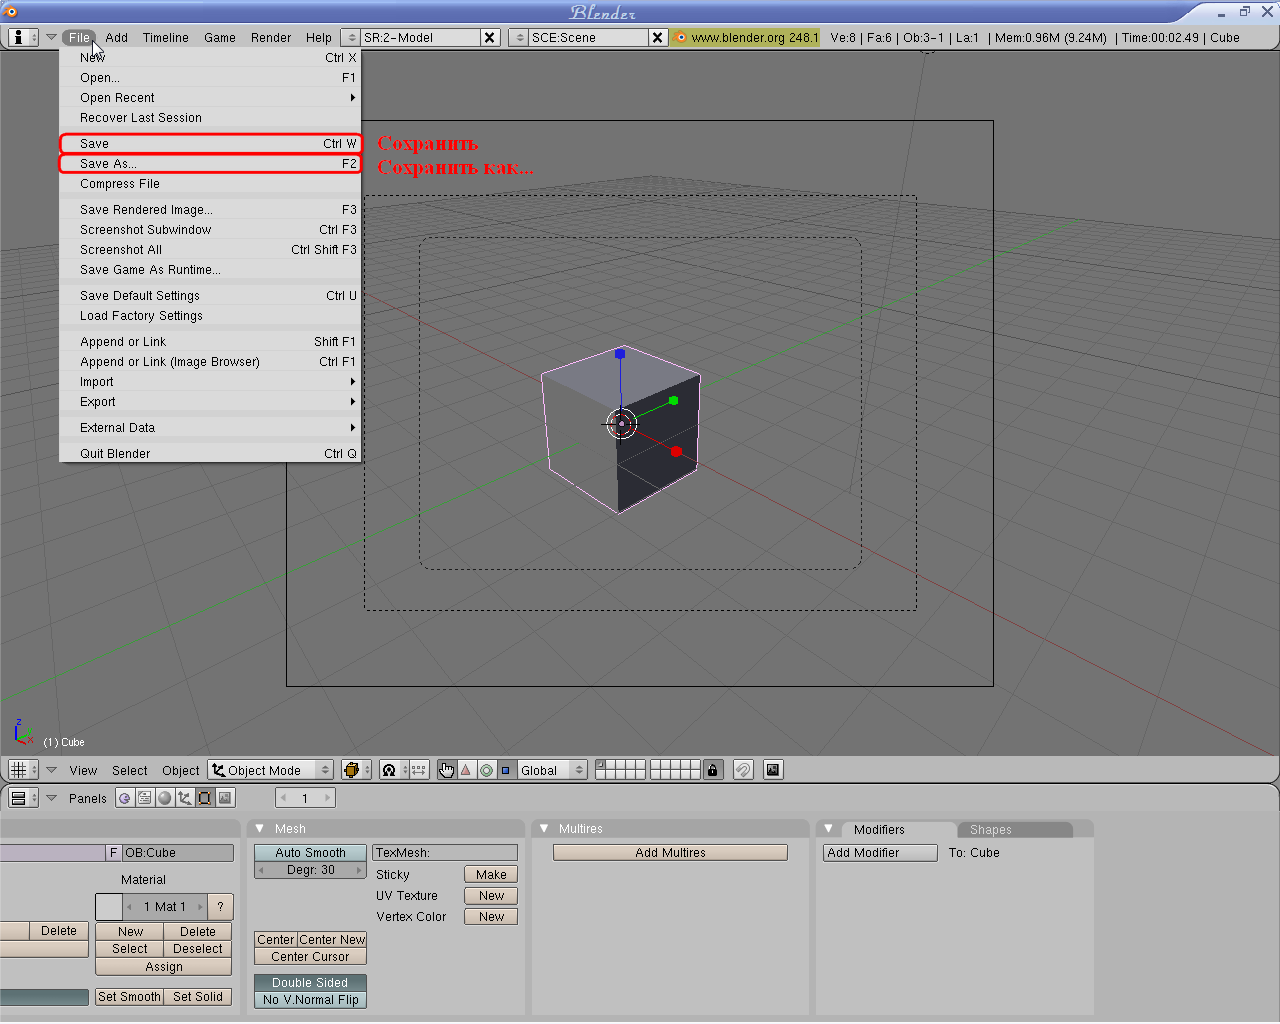
Task: Click the translate manipulator triangle icon
Action: click(466, 770)
